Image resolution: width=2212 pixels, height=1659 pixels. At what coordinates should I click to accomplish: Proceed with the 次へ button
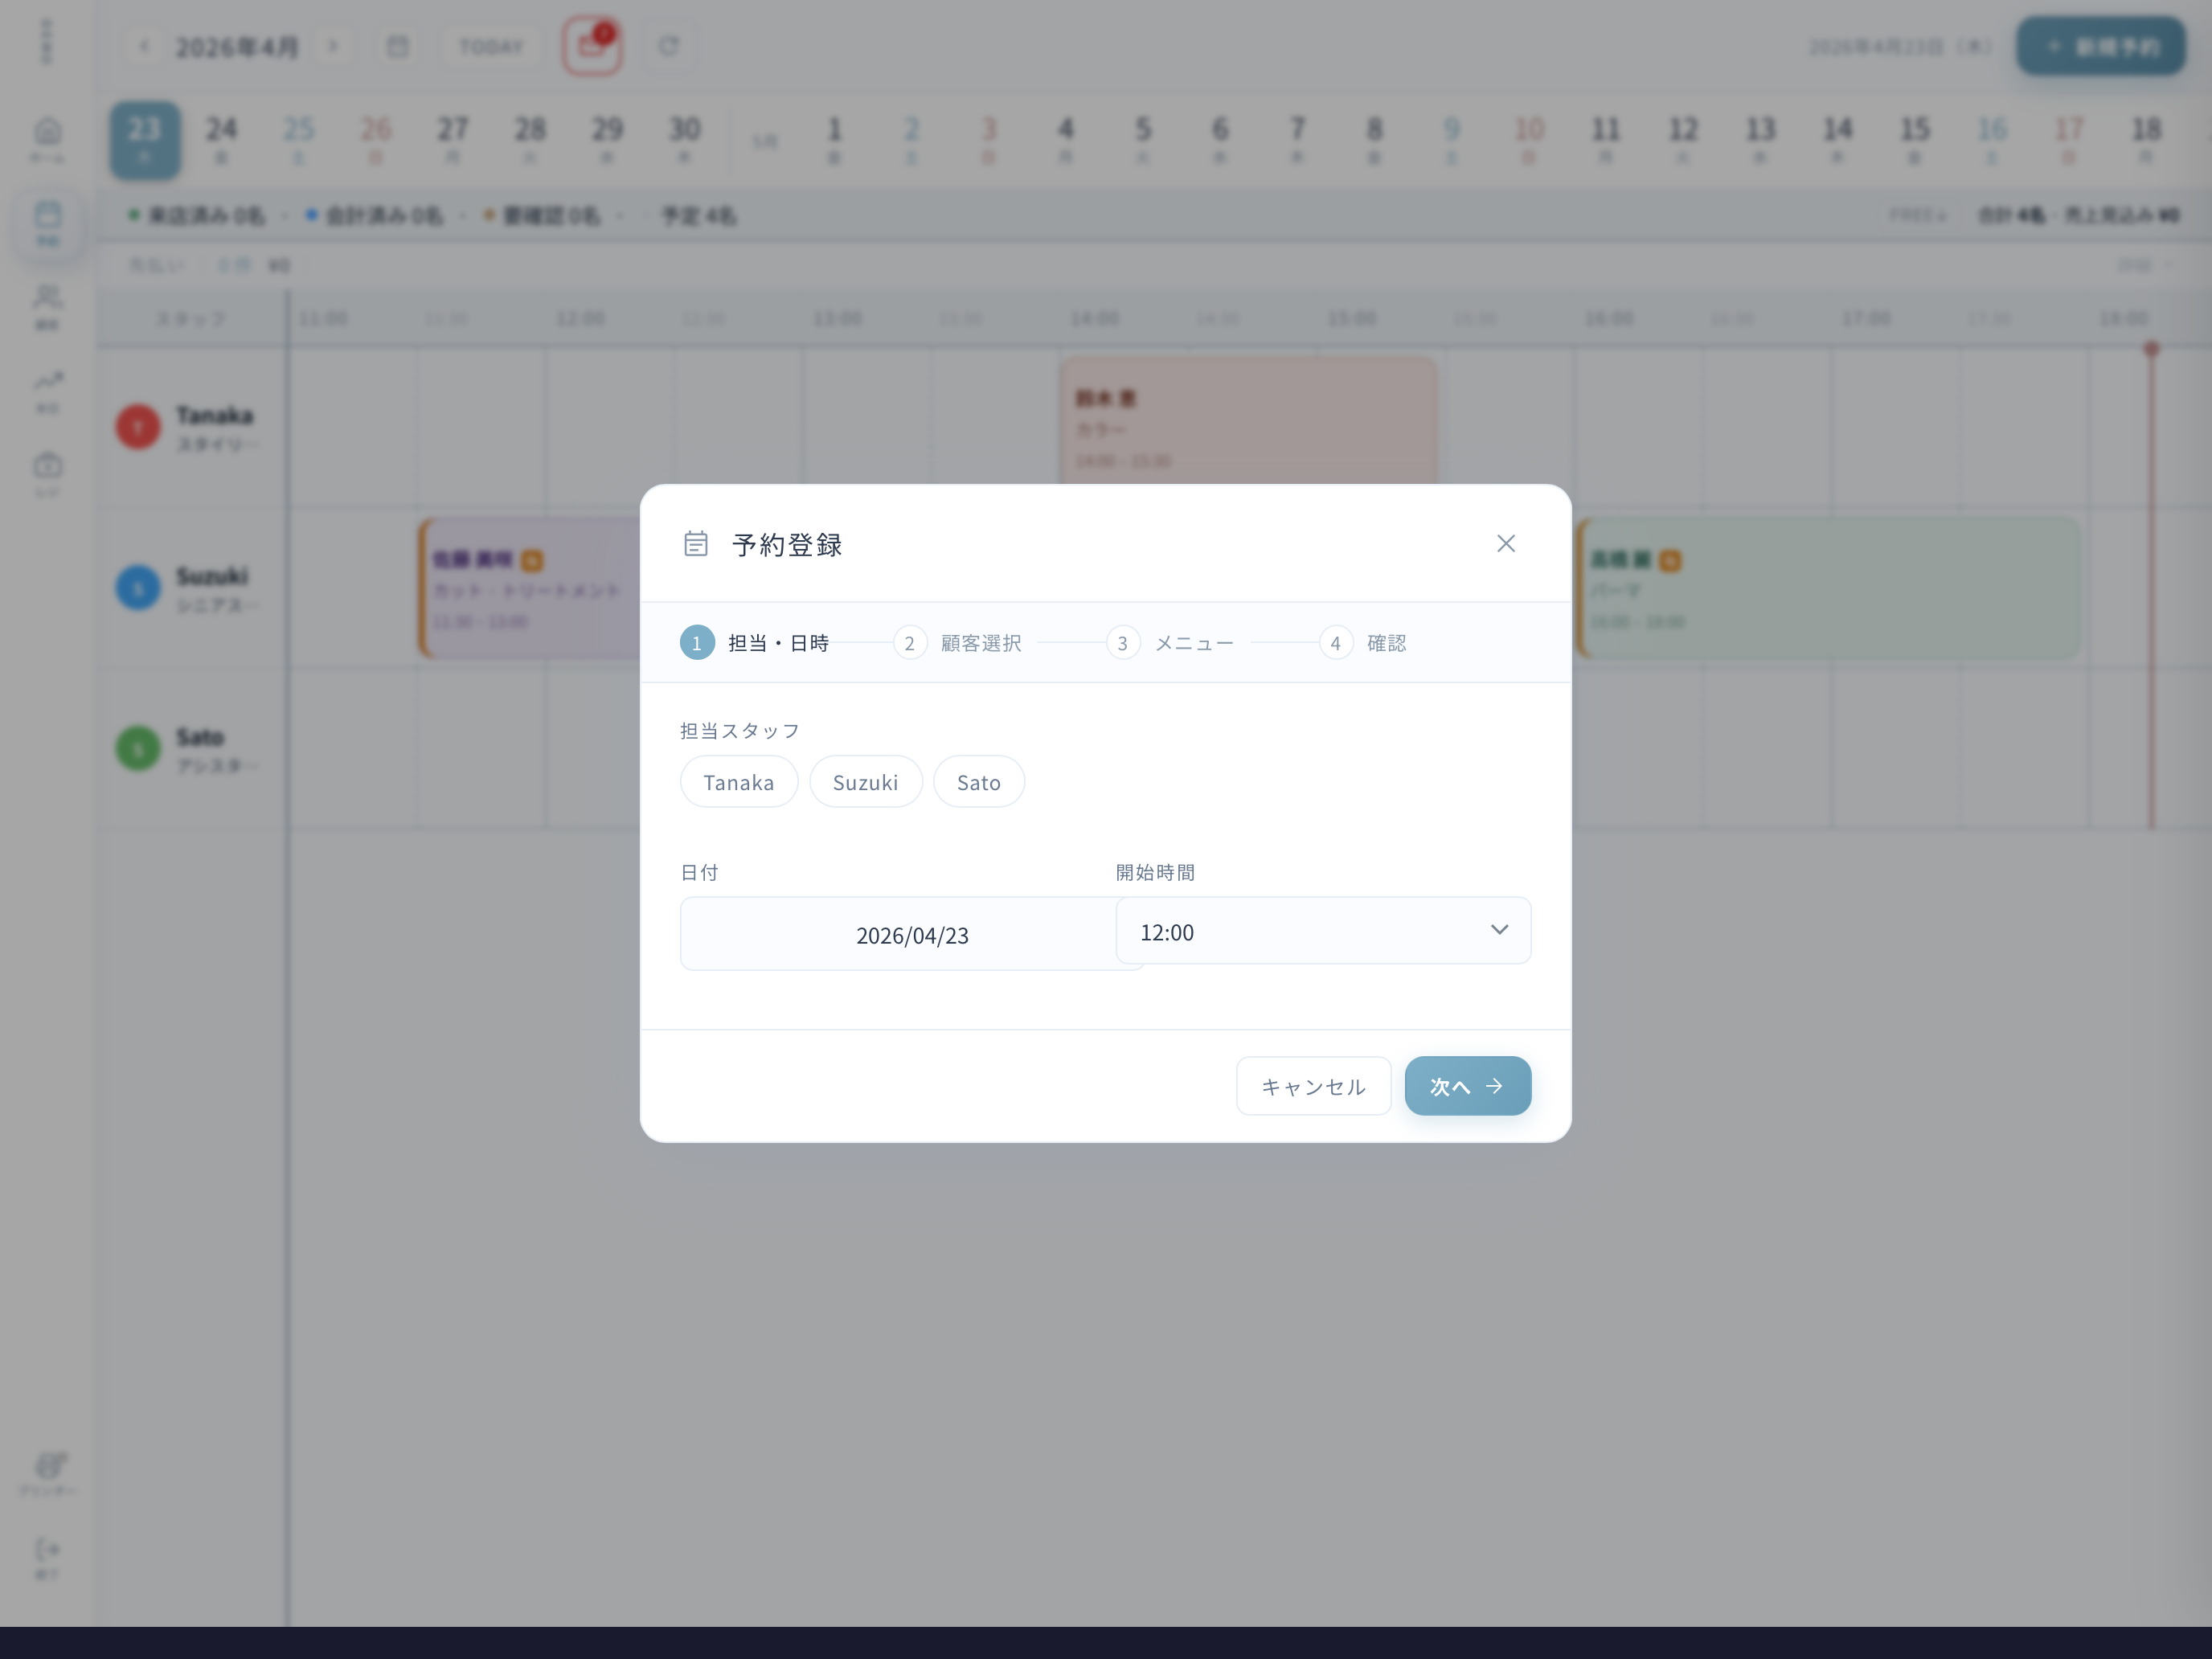coord(1468,1086)
